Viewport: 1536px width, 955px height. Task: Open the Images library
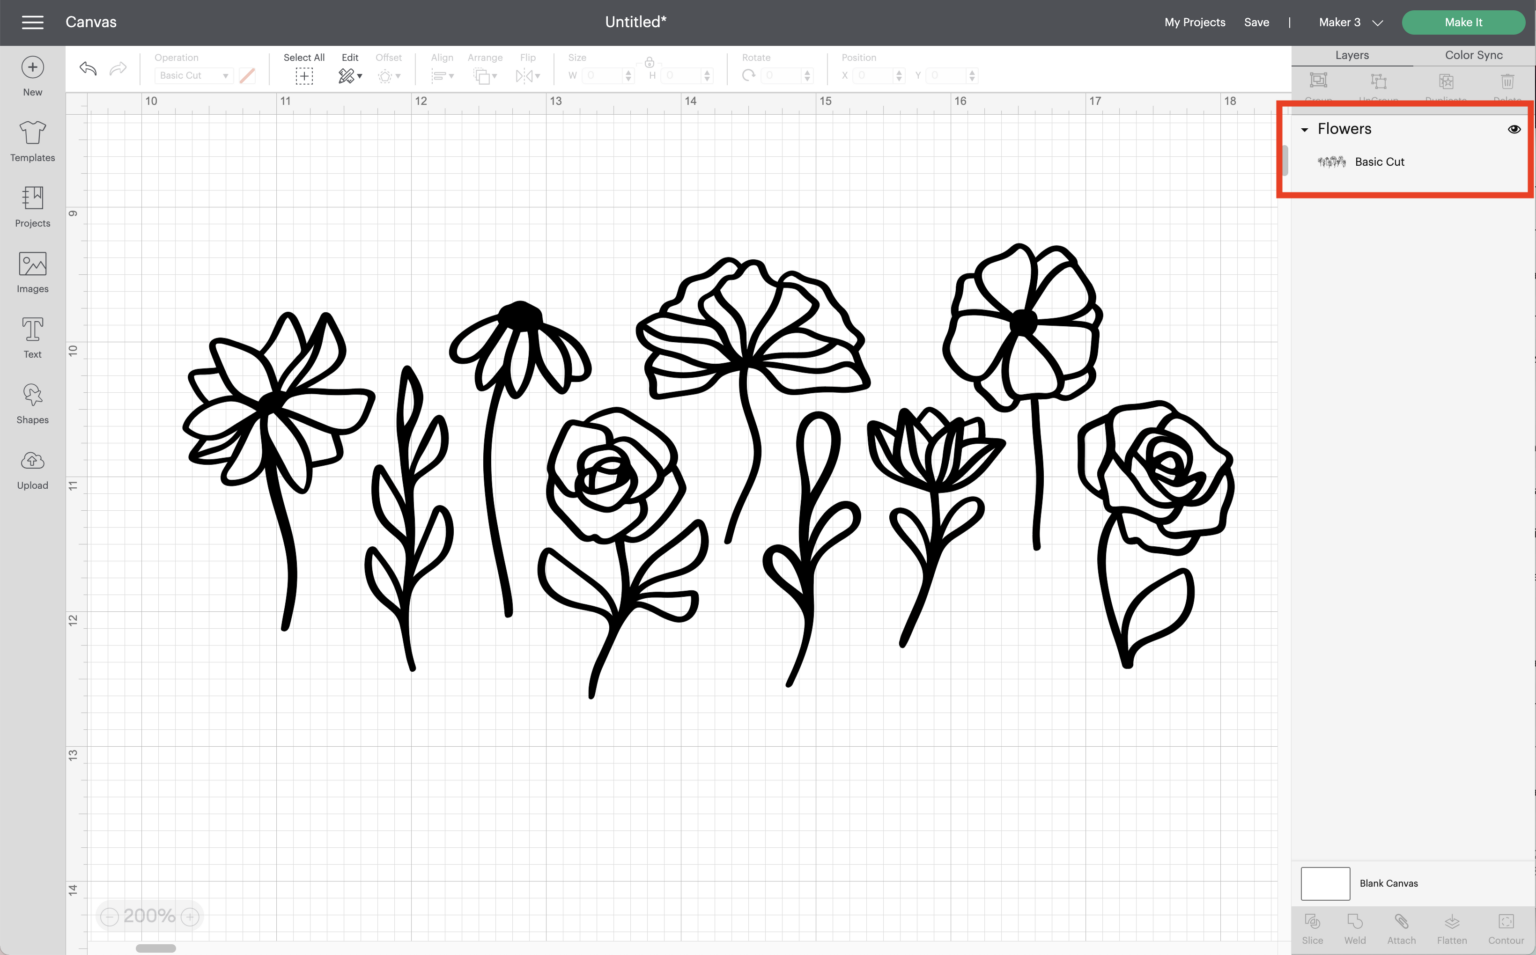coord(32,270)
